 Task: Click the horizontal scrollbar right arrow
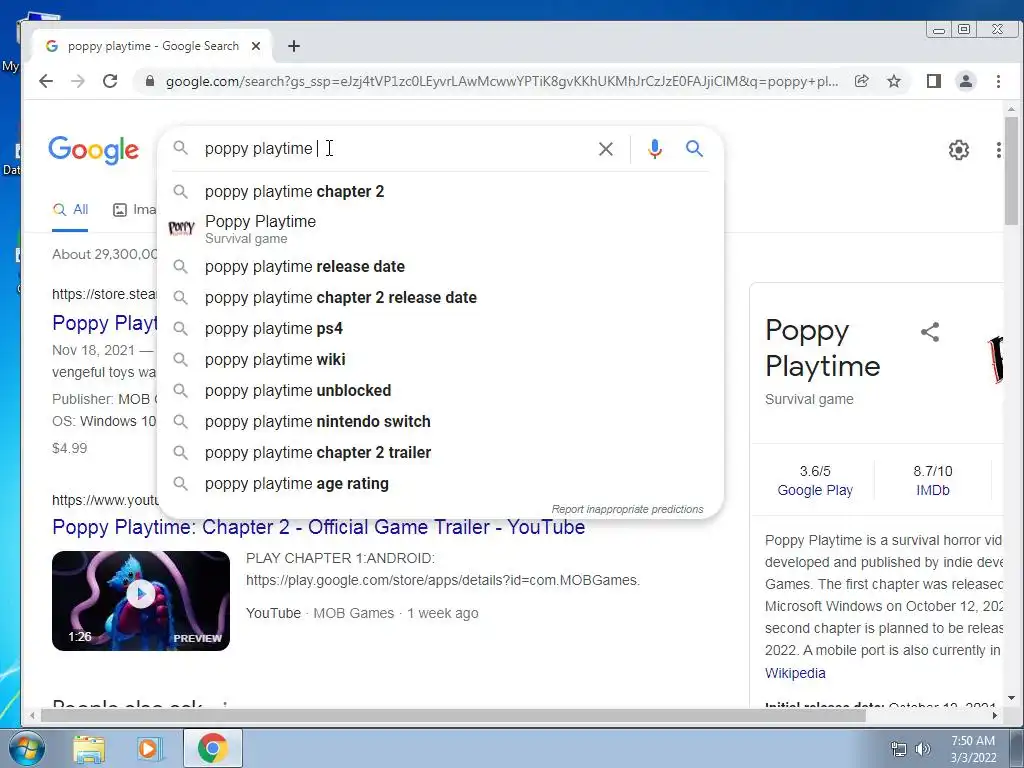[995, 715]
